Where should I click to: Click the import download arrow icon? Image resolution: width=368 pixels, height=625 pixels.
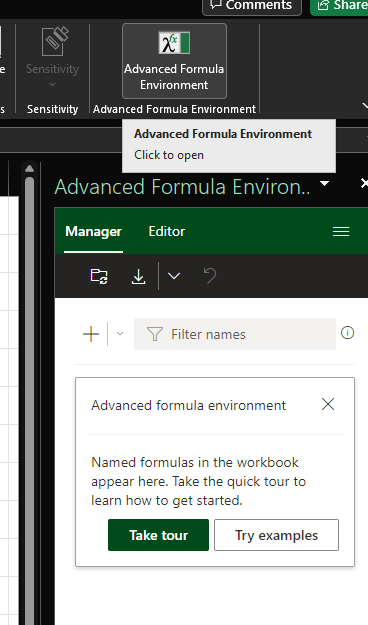click(138, 276)
